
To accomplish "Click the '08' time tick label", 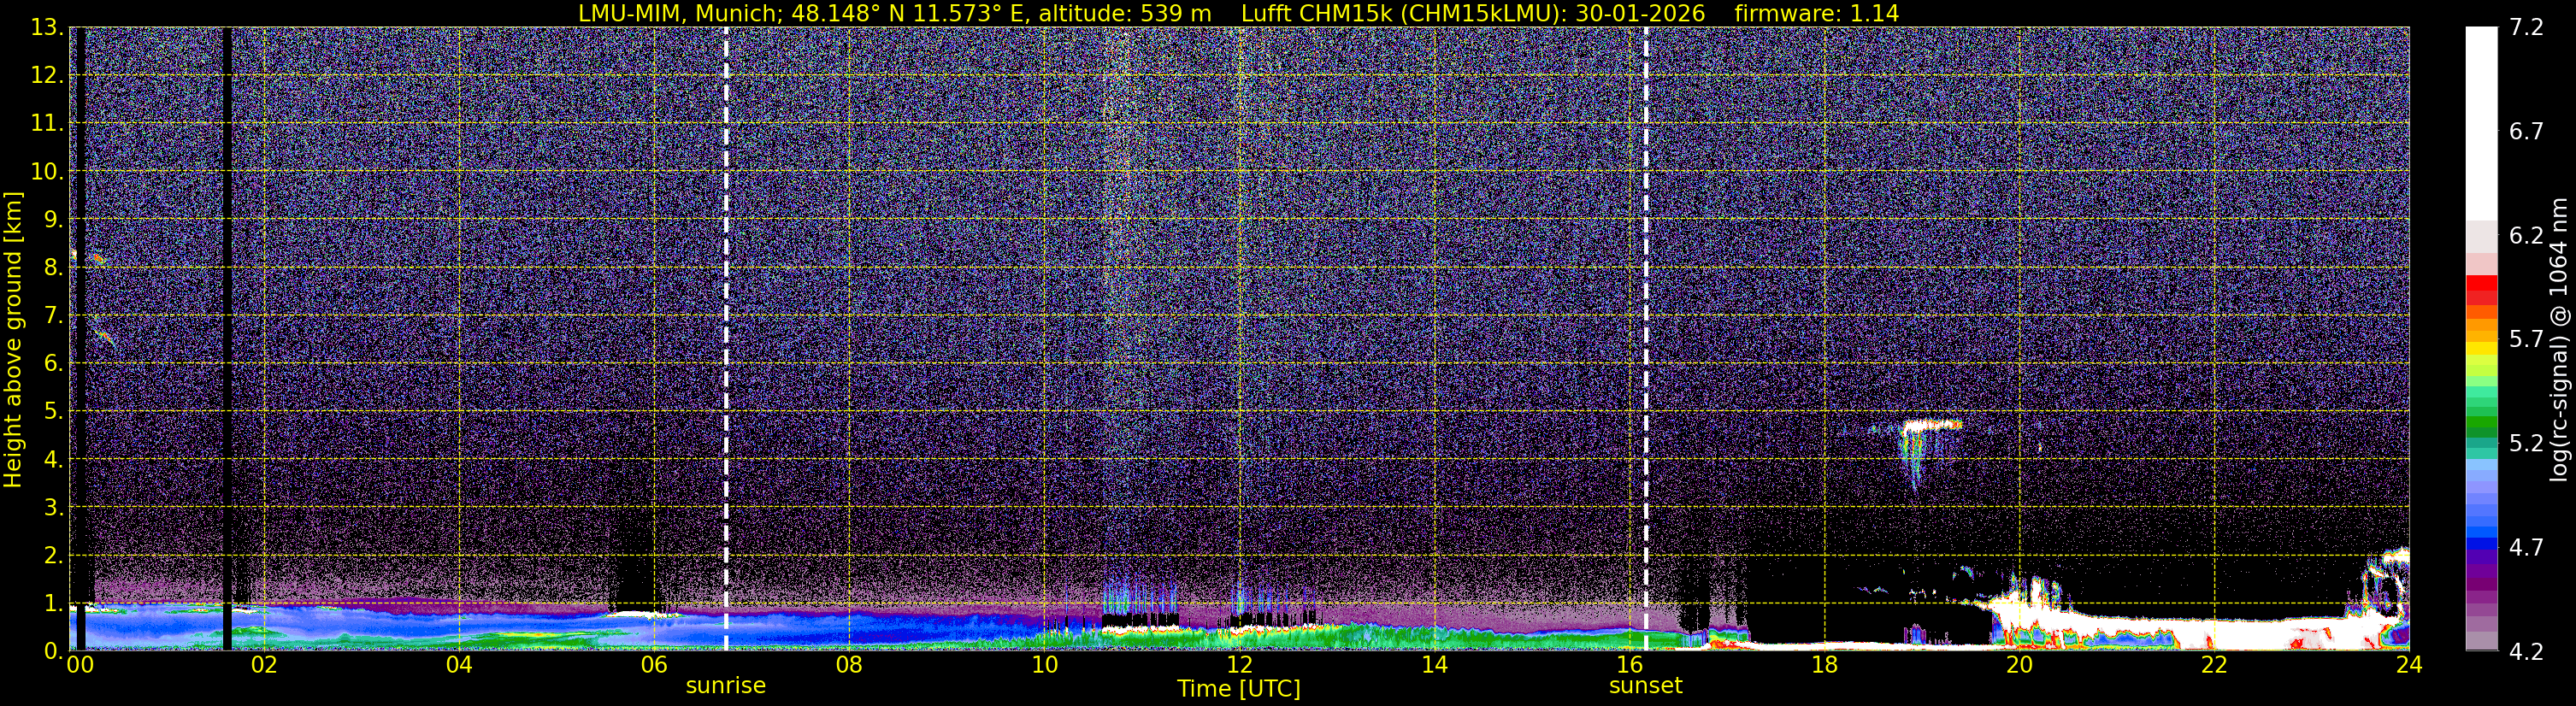I will click(849, 665).
